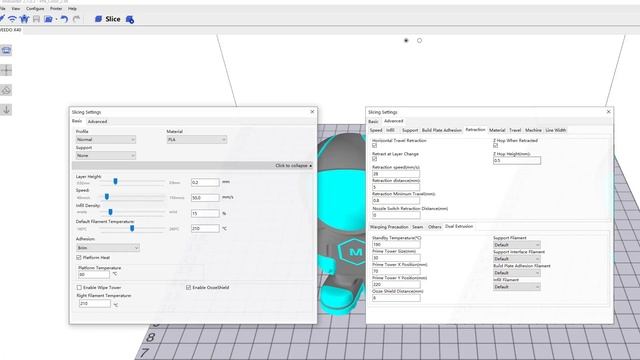640x360 pixels.
Task: Toggle Retract at Layer Change checkbox
Action: pos(374,159)
